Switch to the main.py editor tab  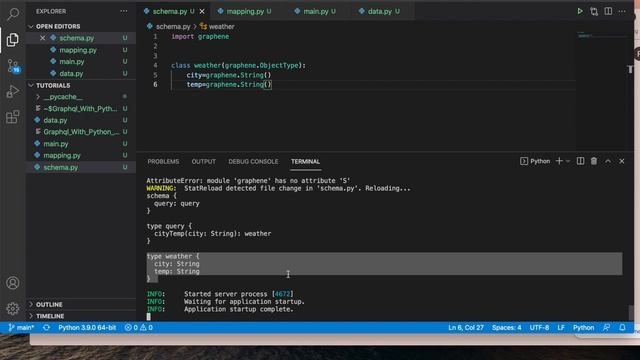pyautogui.click(x=315, y=11)
